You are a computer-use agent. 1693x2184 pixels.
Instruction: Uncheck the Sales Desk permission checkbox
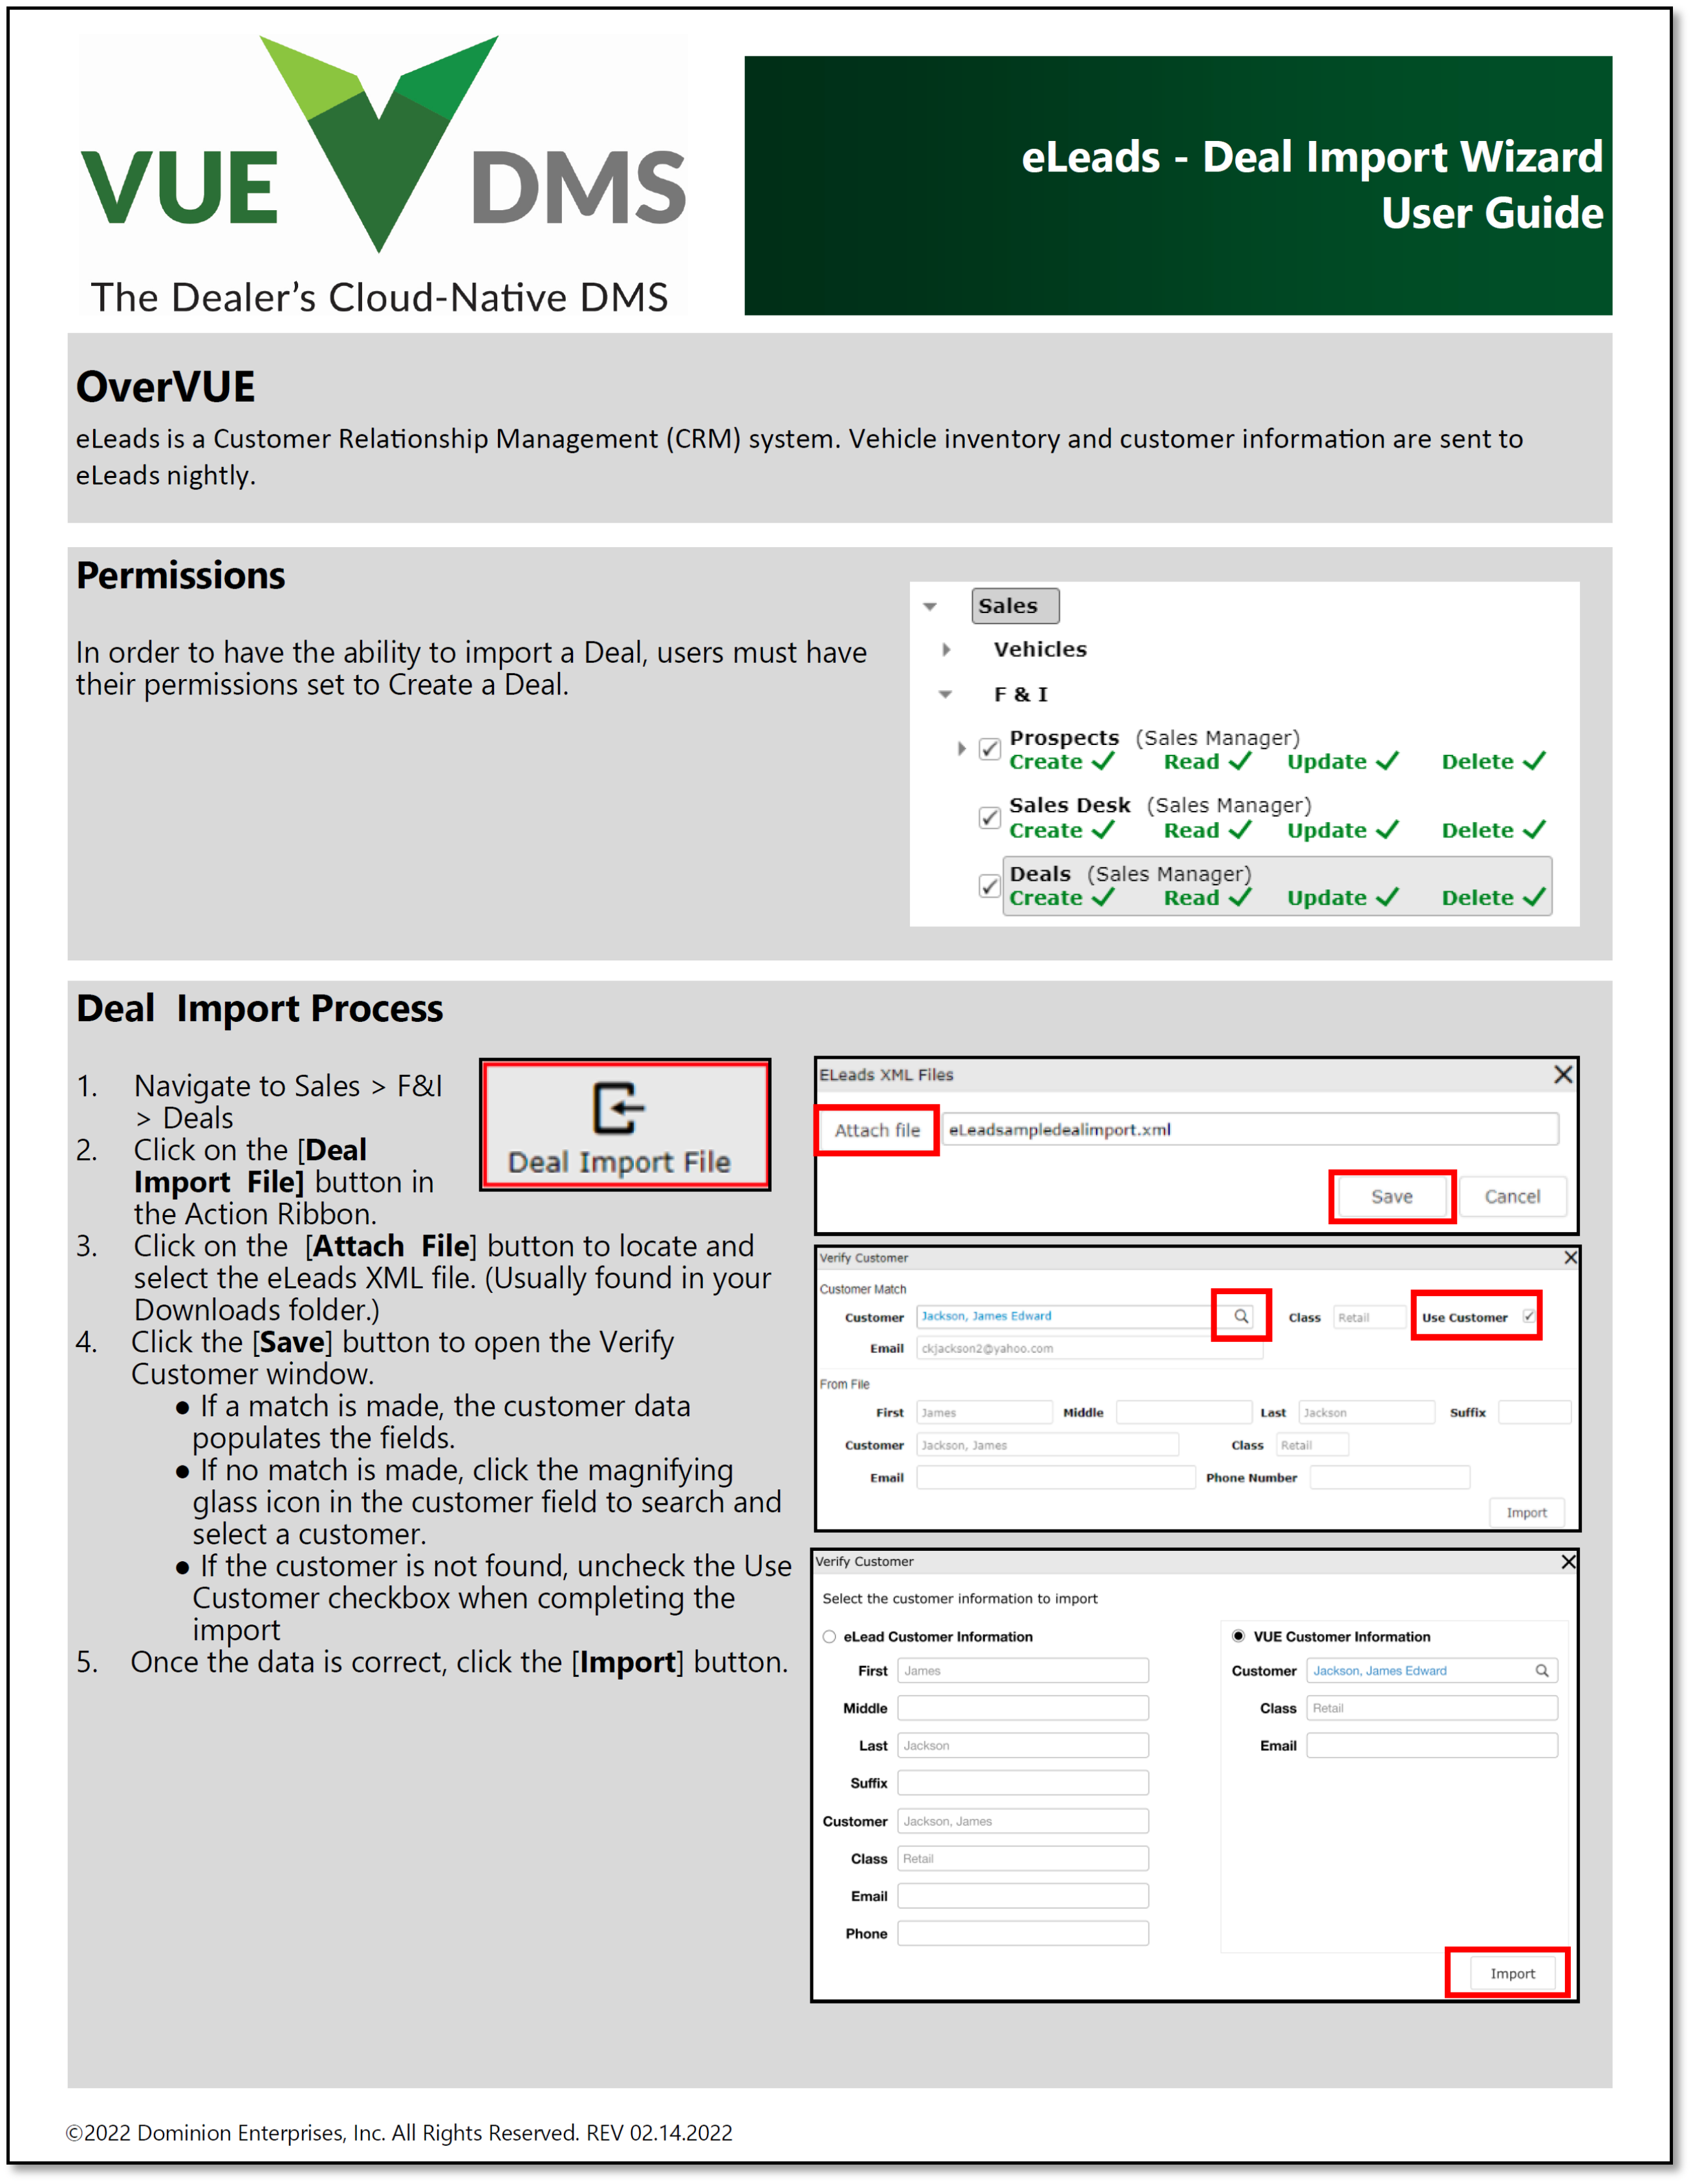989,818
